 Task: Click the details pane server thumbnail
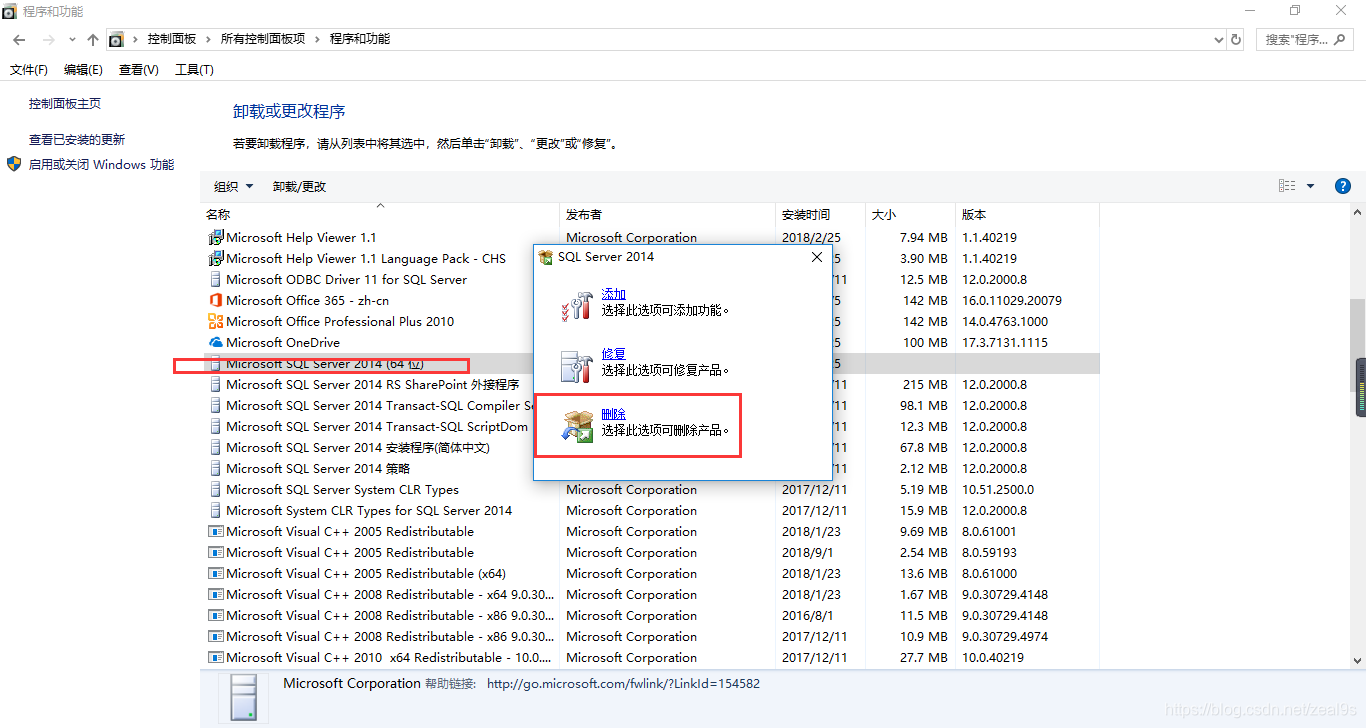pos(244,698)
